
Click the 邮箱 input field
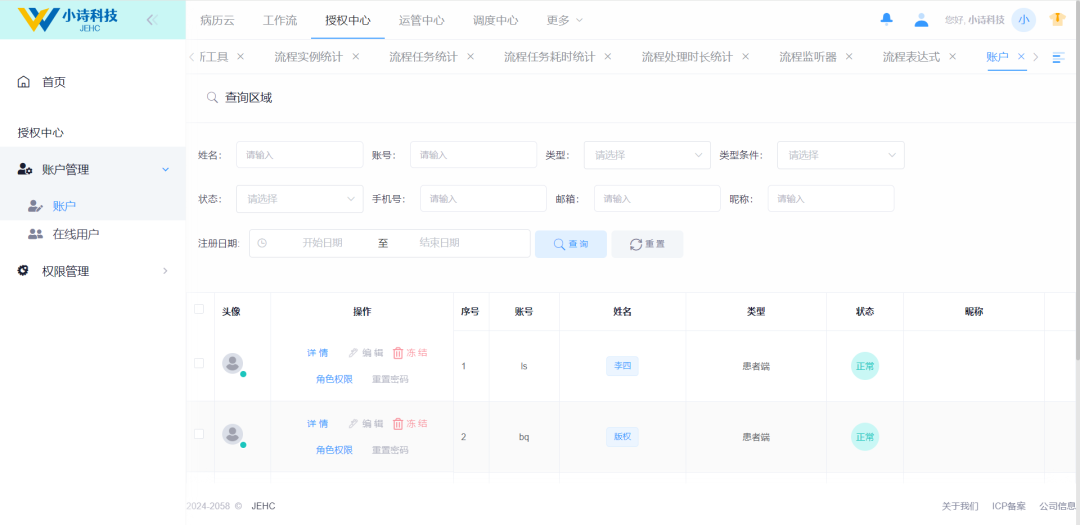pos(657,198)
